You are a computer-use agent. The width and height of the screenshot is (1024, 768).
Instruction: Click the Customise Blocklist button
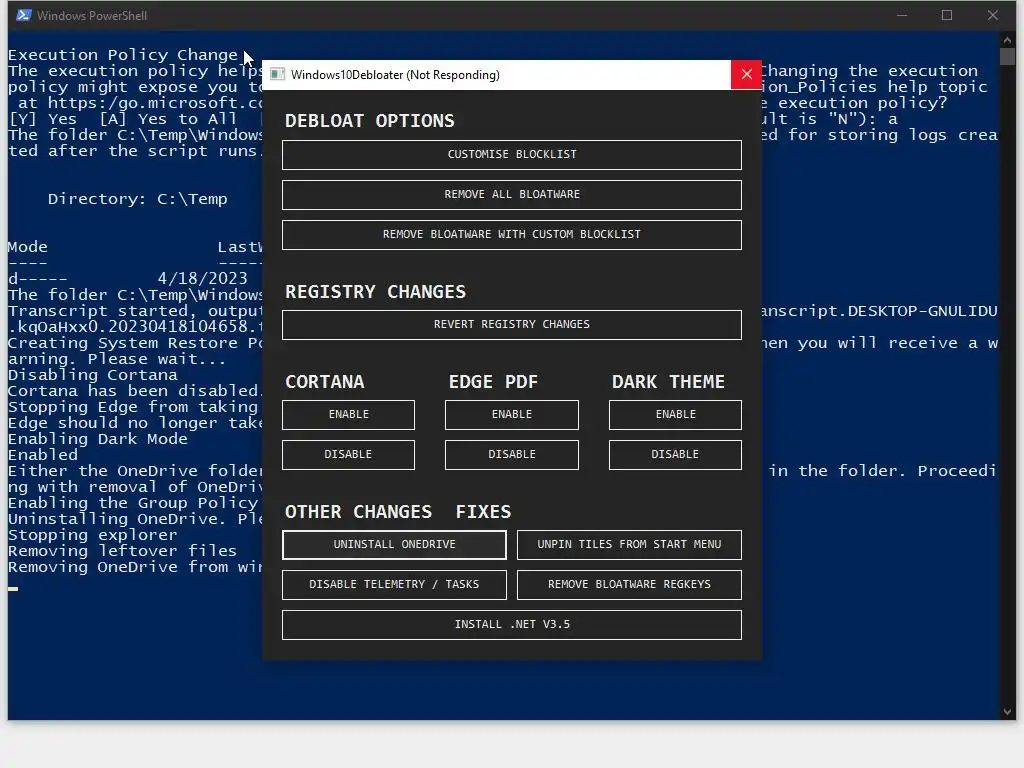click(511, 155)
